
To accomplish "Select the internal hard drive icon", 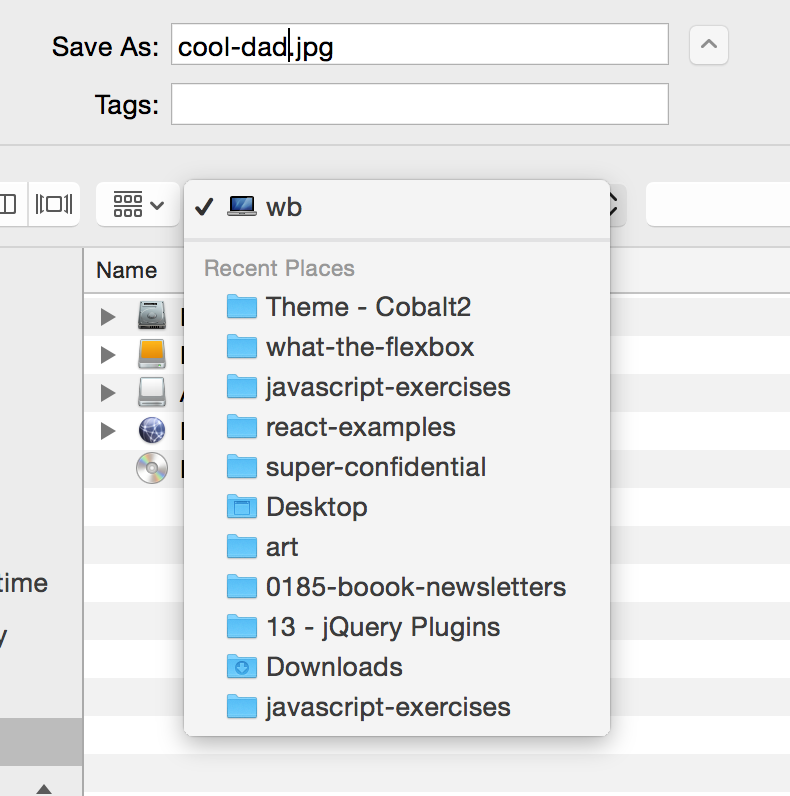I will pos(152,315).
